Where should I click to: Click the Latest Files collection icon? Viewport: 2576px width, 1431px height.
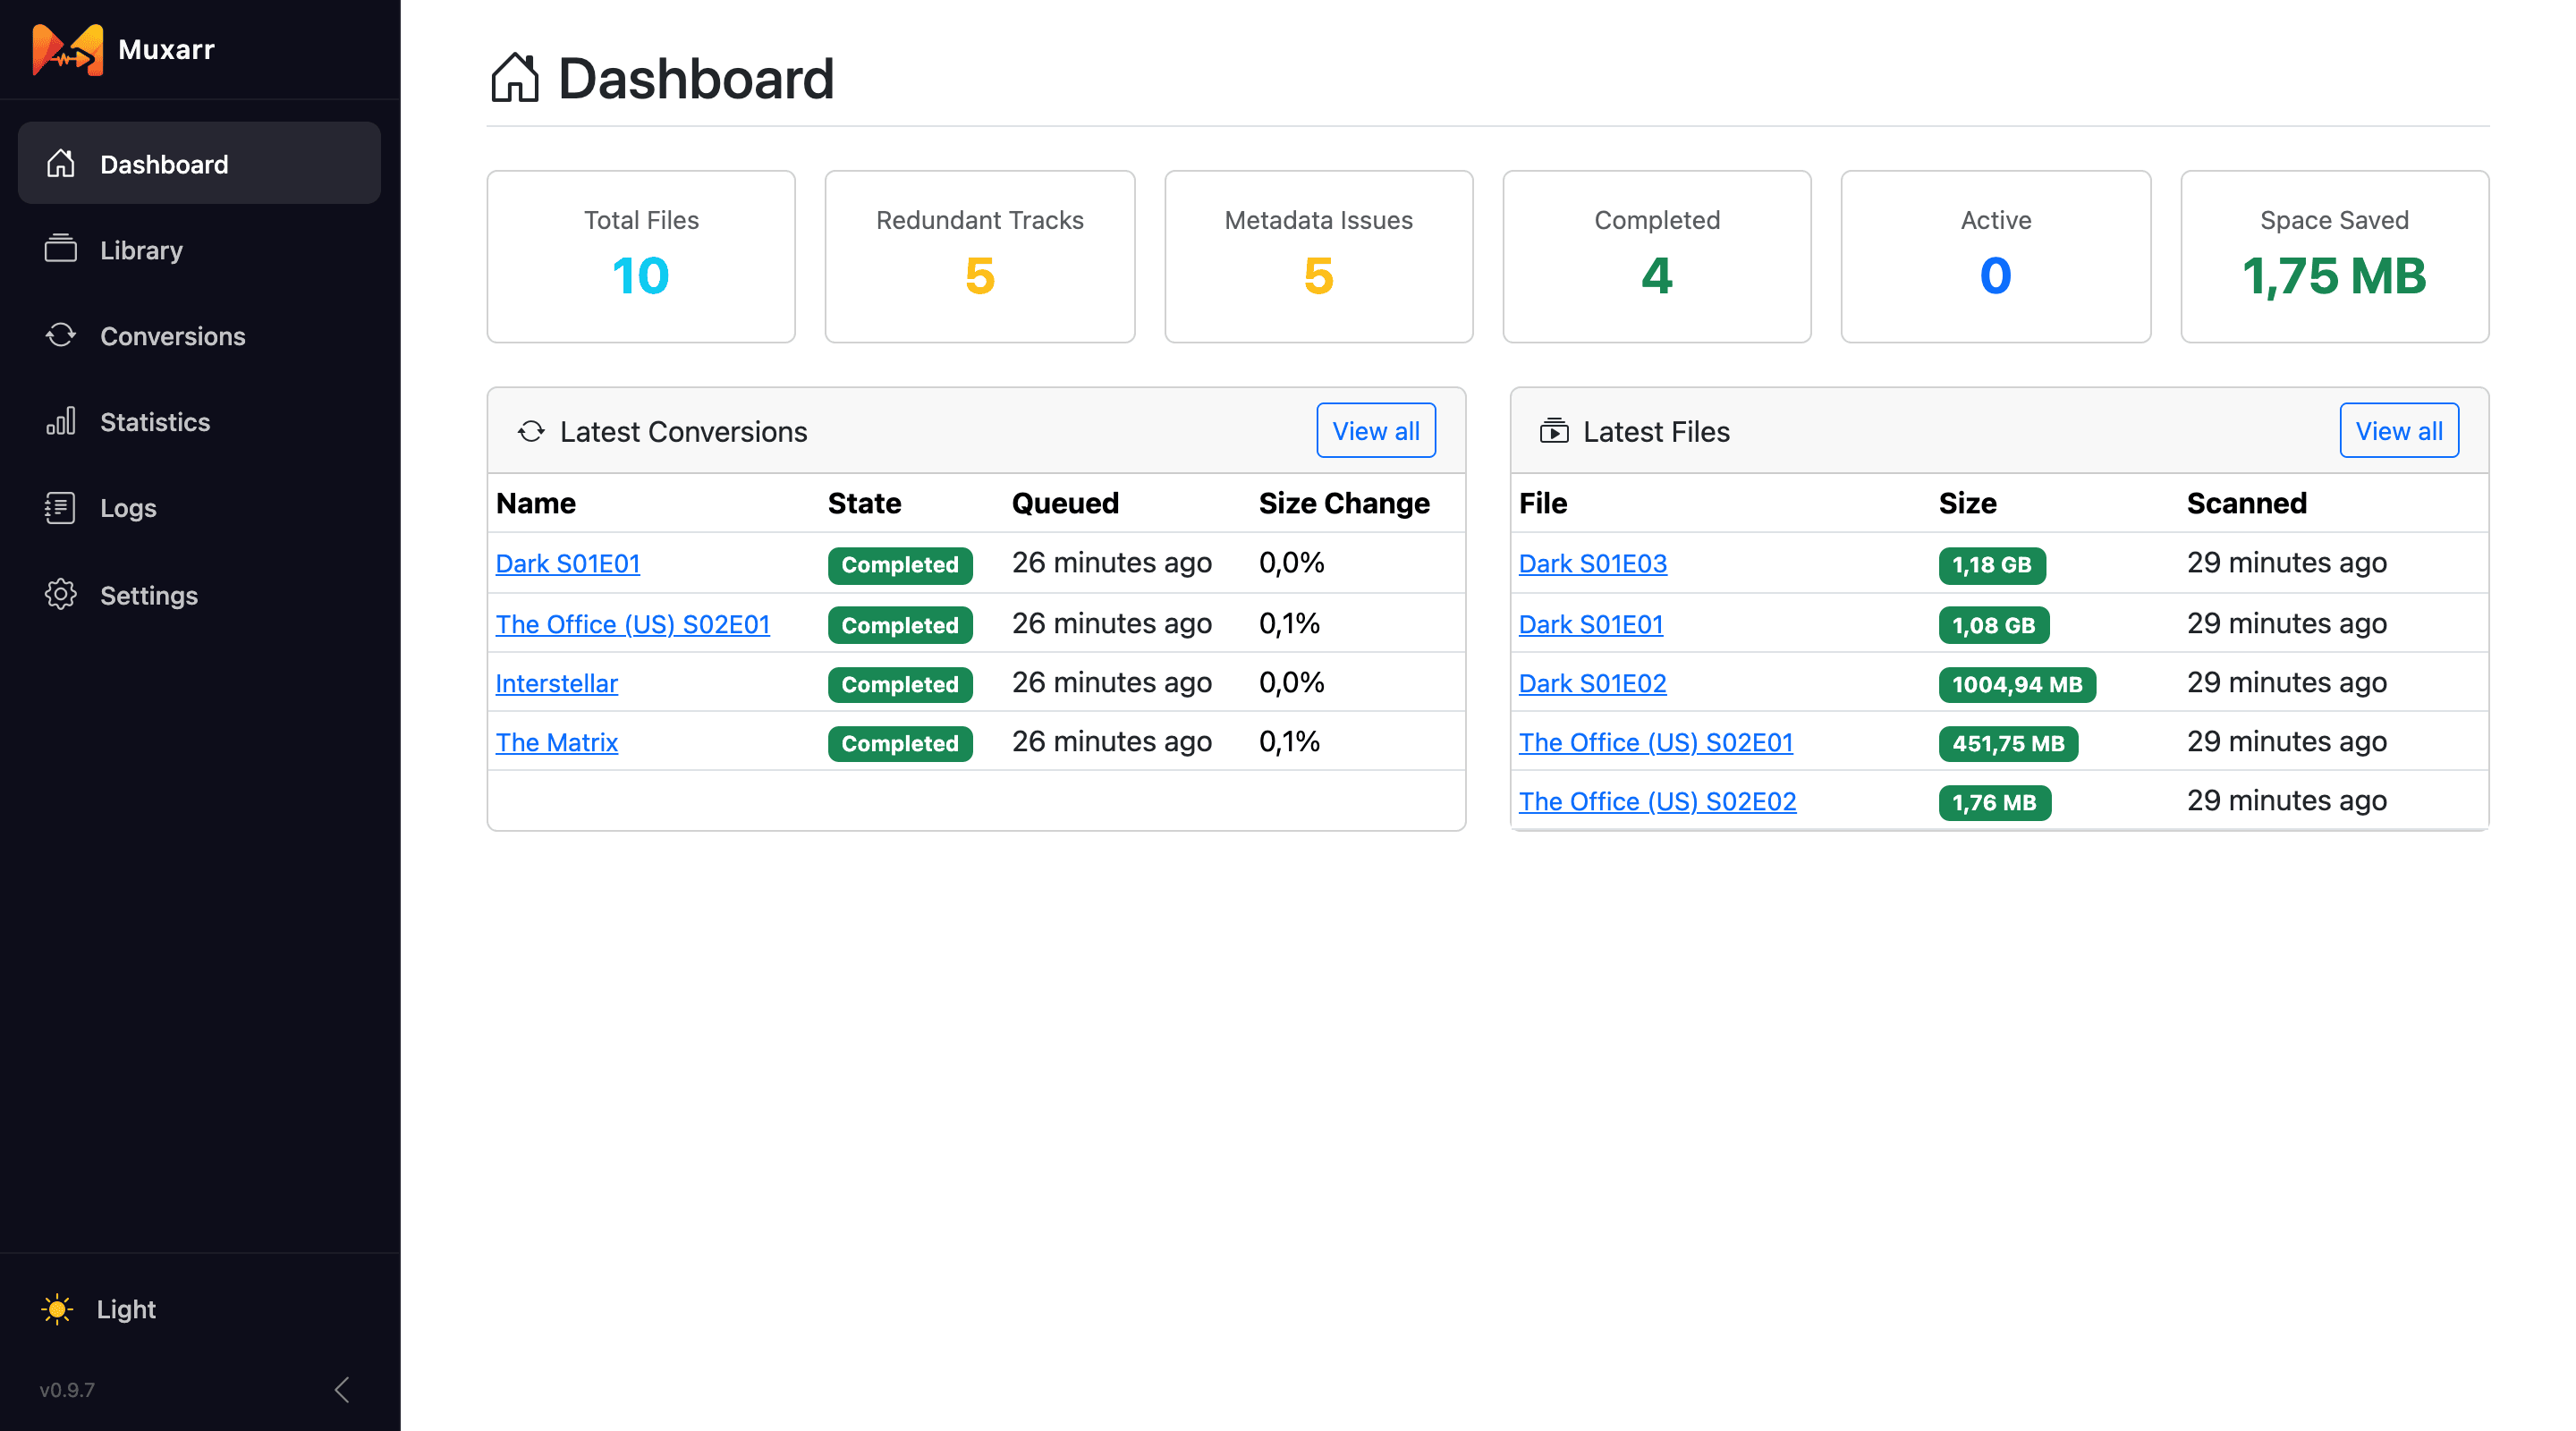pyautogui.click(x=1554, y=431)
